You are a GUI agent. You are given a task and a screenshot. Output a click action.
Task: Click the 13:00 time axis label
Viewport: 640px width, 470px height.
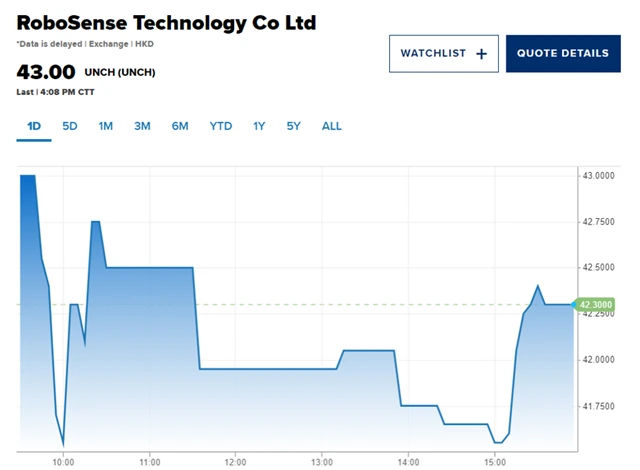coord(322,462)
